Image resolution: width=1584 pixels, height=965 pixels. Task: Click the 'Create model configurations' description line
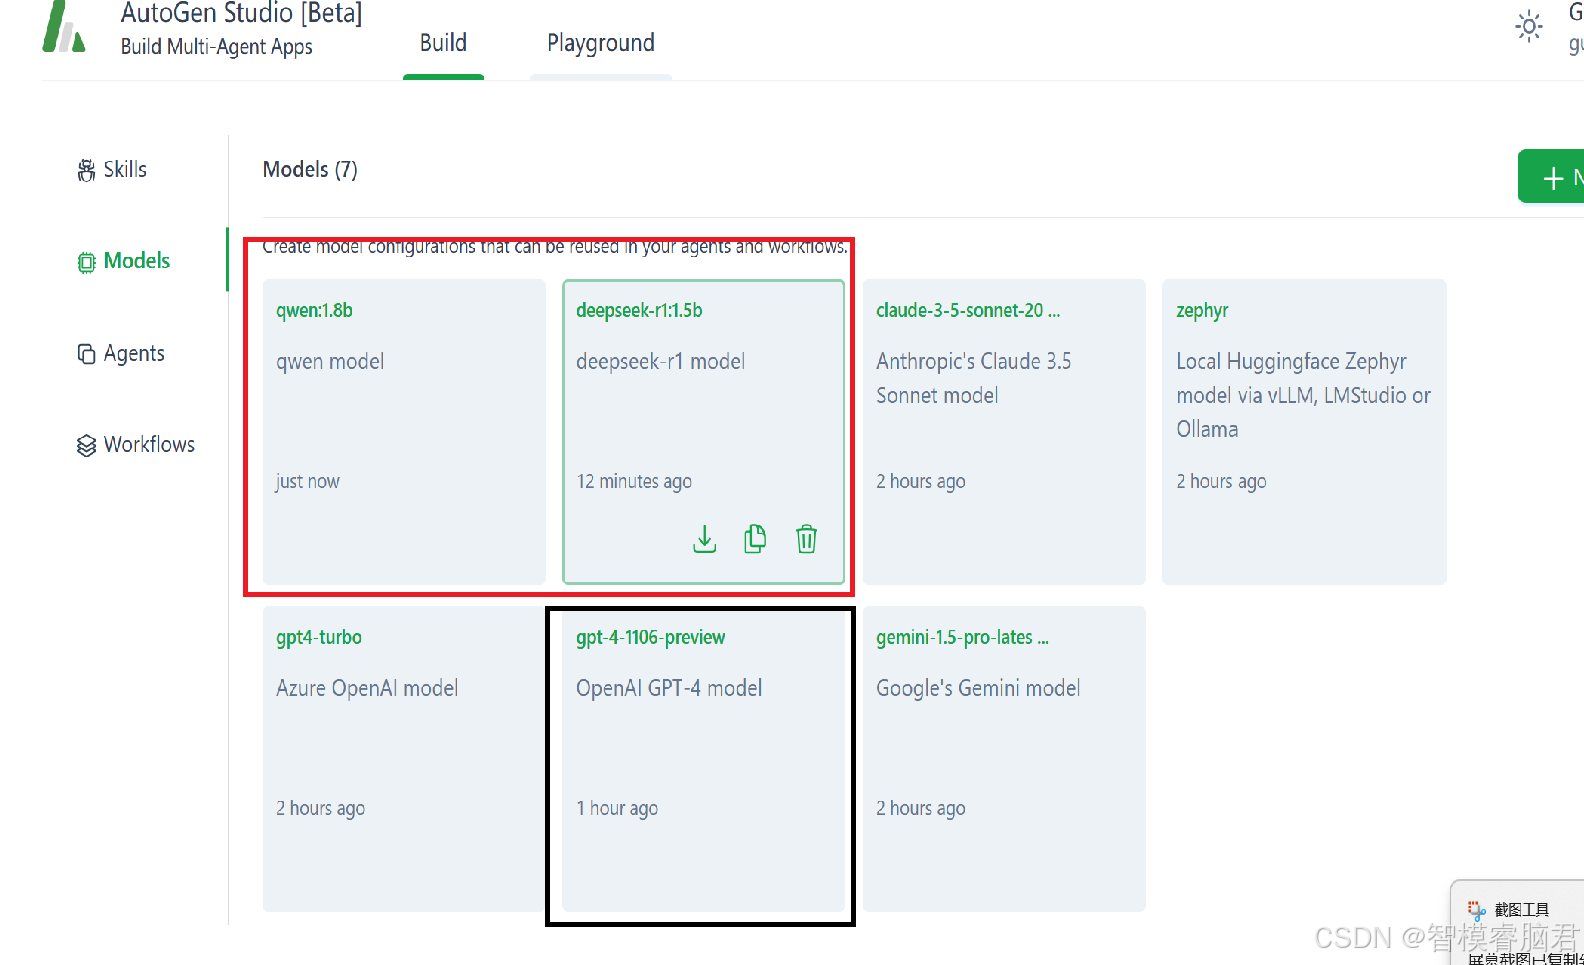pos(555,247)
